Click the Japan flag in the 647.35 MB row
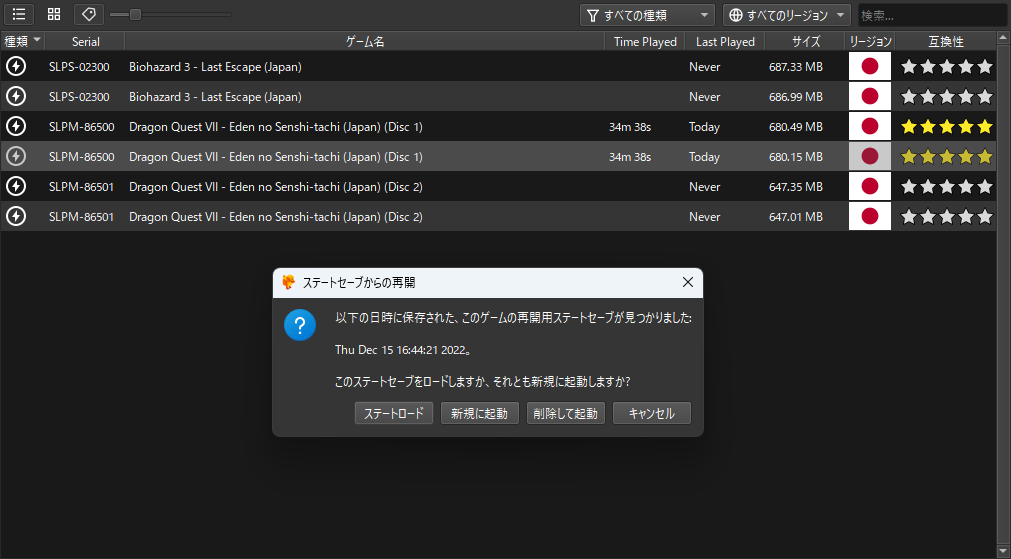The height and width of the screenshot is (559, 1011). pos(870,186)
